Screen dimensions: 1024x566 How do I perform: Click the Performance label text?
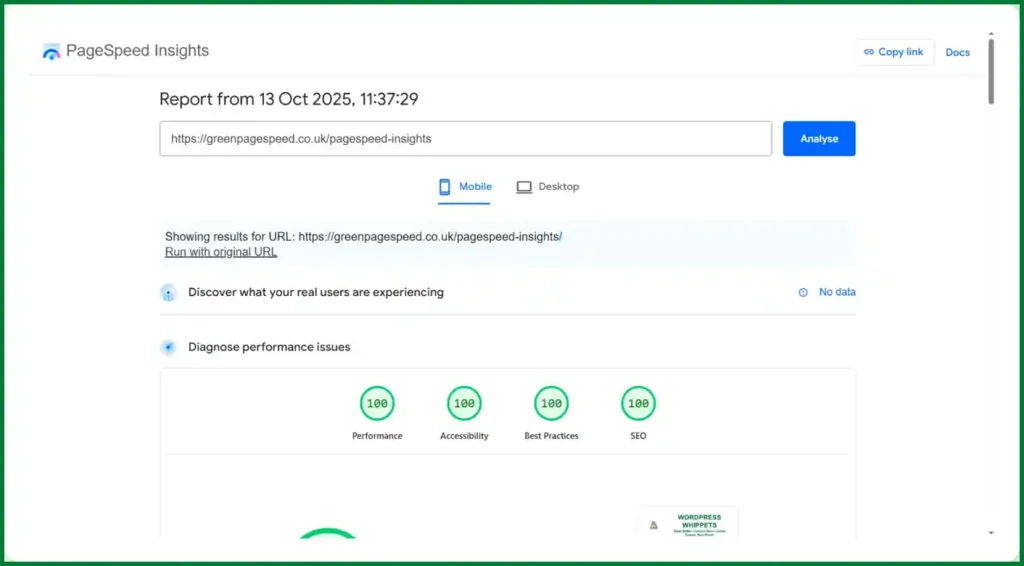(377, 436)
